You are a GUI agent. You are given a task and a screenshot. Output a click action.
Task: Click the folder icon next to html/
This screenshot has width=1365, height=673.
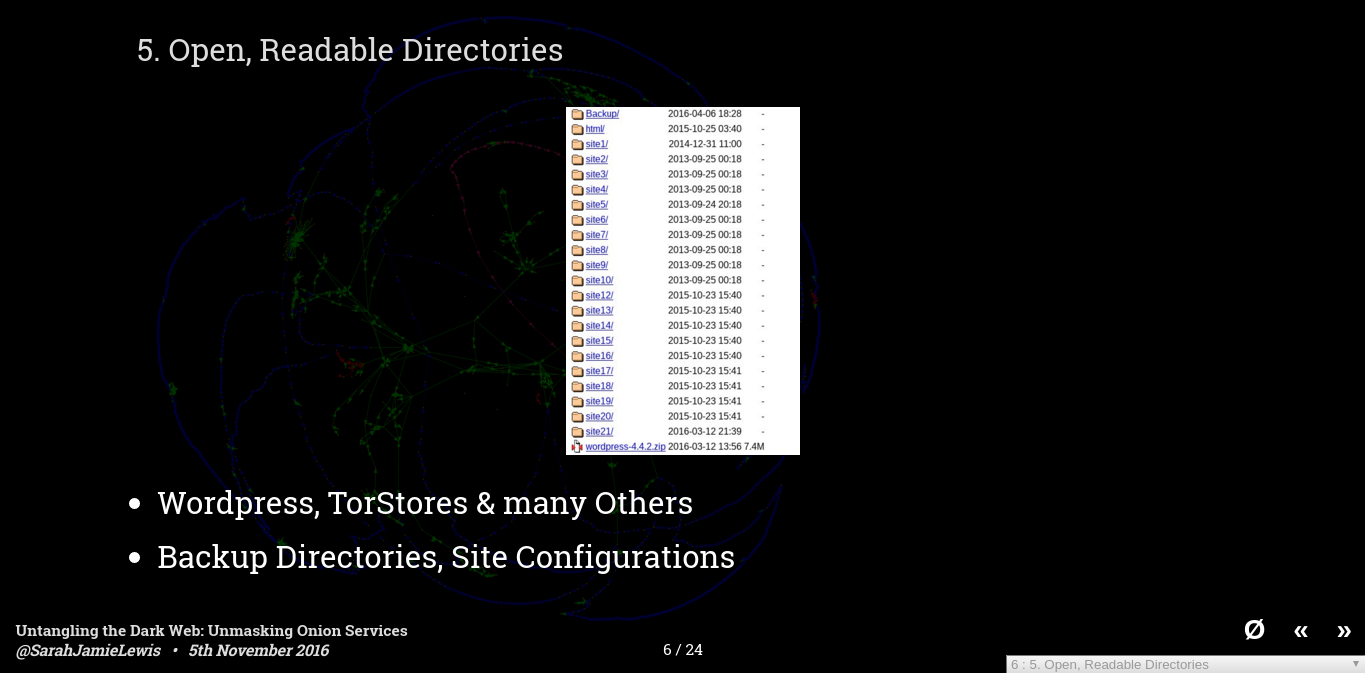tap(577, 129)
